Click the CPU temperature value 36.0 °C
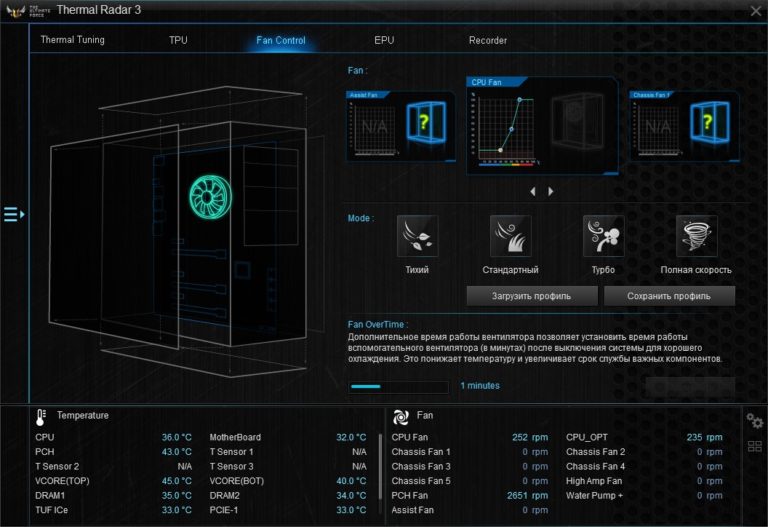768x527 pixels. pos(176,437)
